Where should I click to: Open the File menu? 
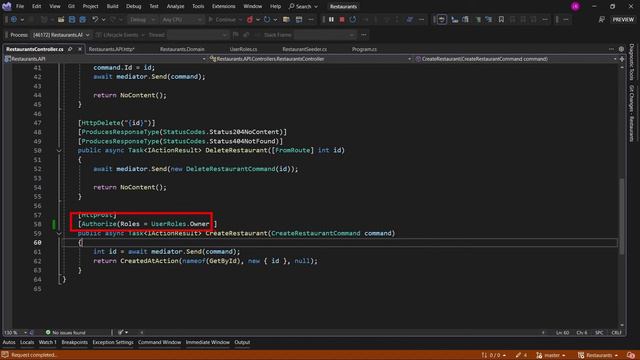click(20, 6)
